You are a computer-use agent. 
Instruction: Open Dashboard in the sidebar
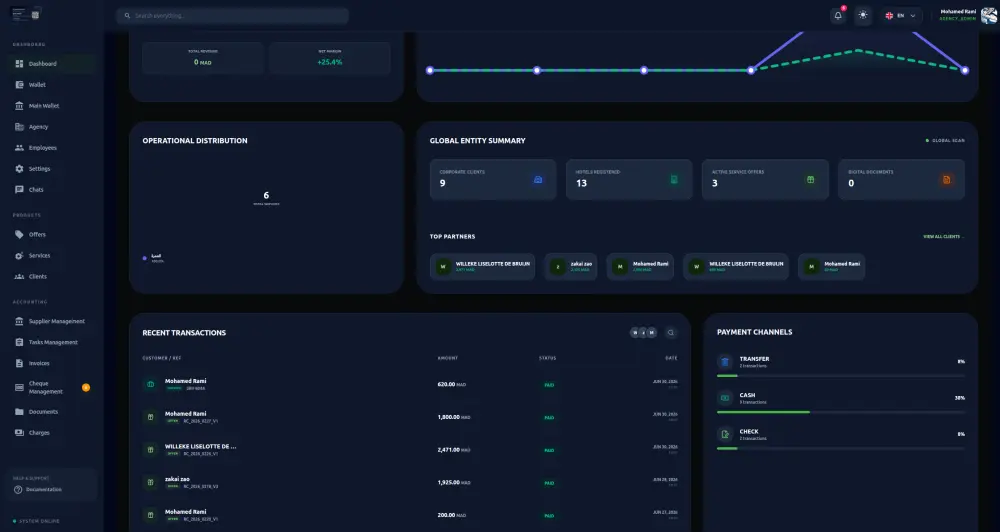[x=52, y=64]
